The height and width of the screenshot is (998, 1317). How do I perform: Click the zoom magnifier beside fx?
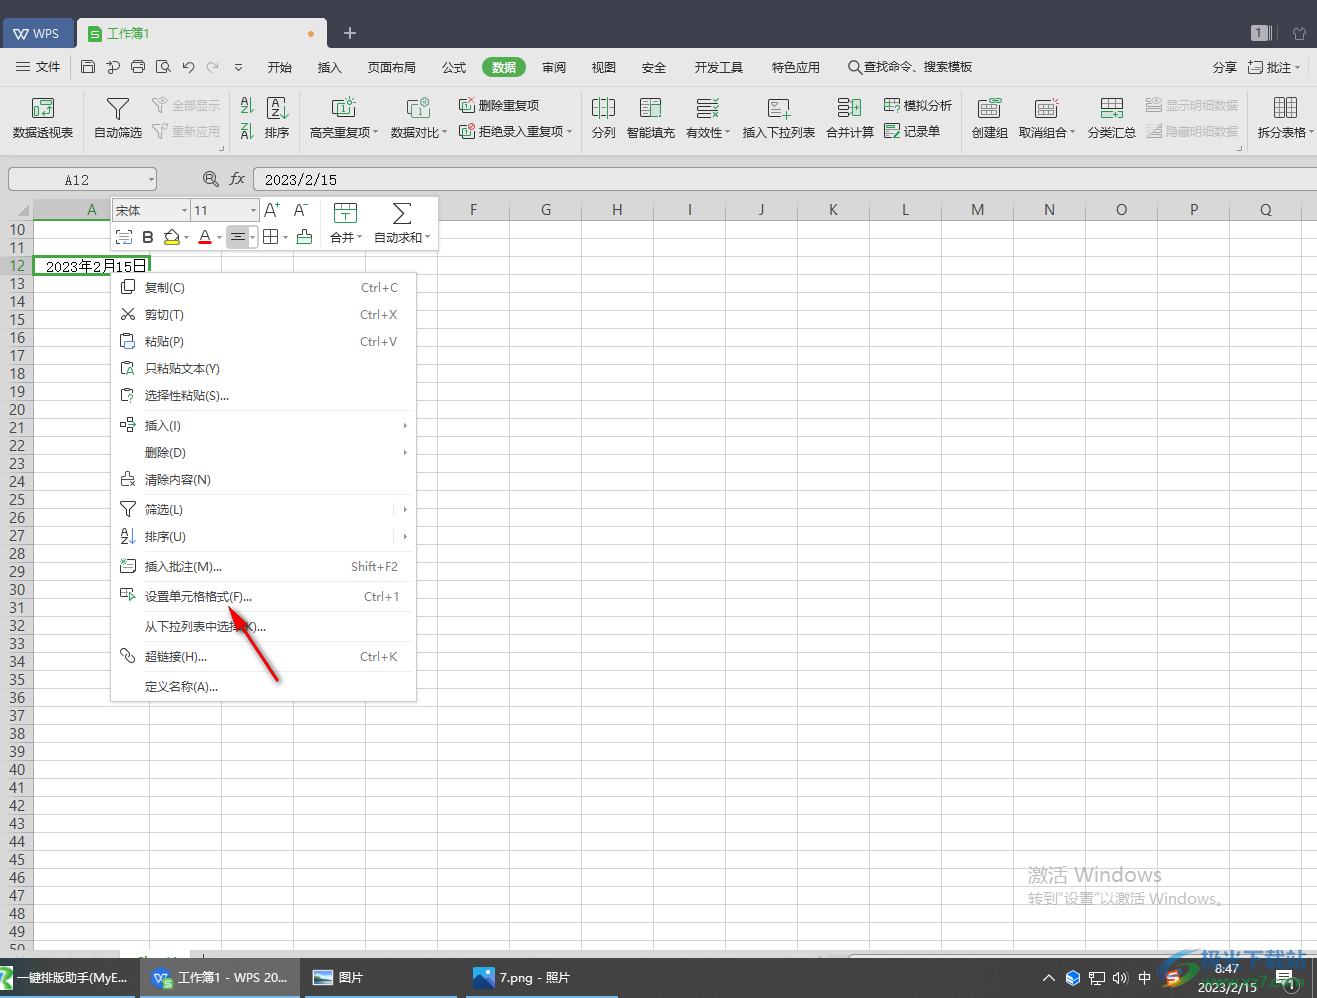pos(211,179)
